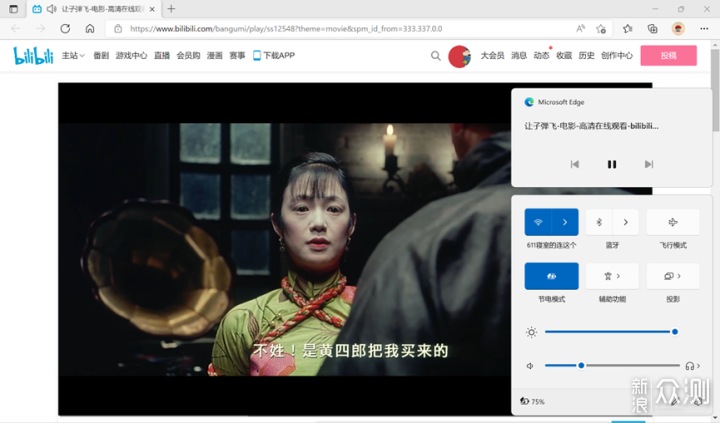Open the 番剧 menu item
Screen dimensions: 720x423
pyautogui.click(x=101, y=56)
